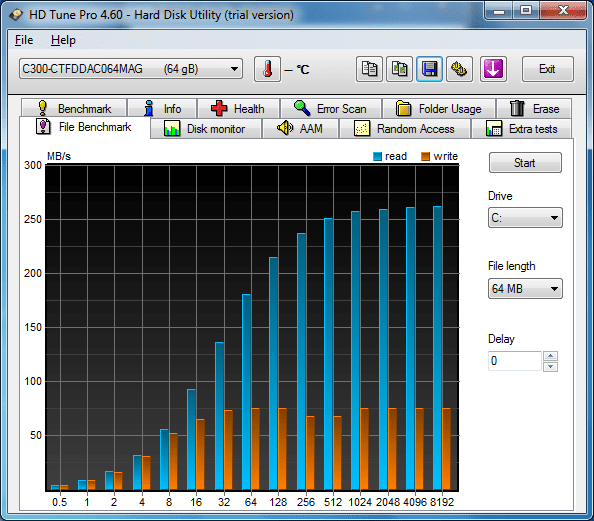The height and width of the screenshot is (521, 594).
Task: Open the Health tab
Action: [x=238, y=108]
